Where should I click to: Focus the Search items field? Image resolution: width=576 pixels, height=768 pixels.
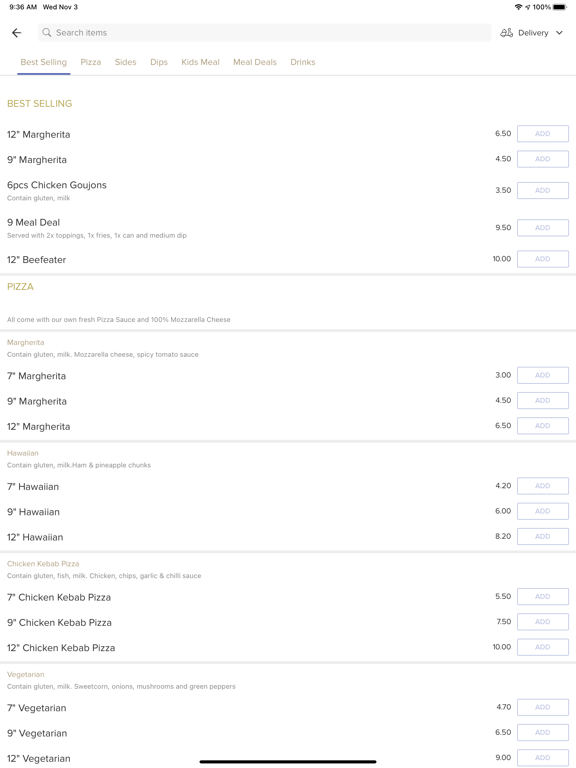(x=264, y=33)
